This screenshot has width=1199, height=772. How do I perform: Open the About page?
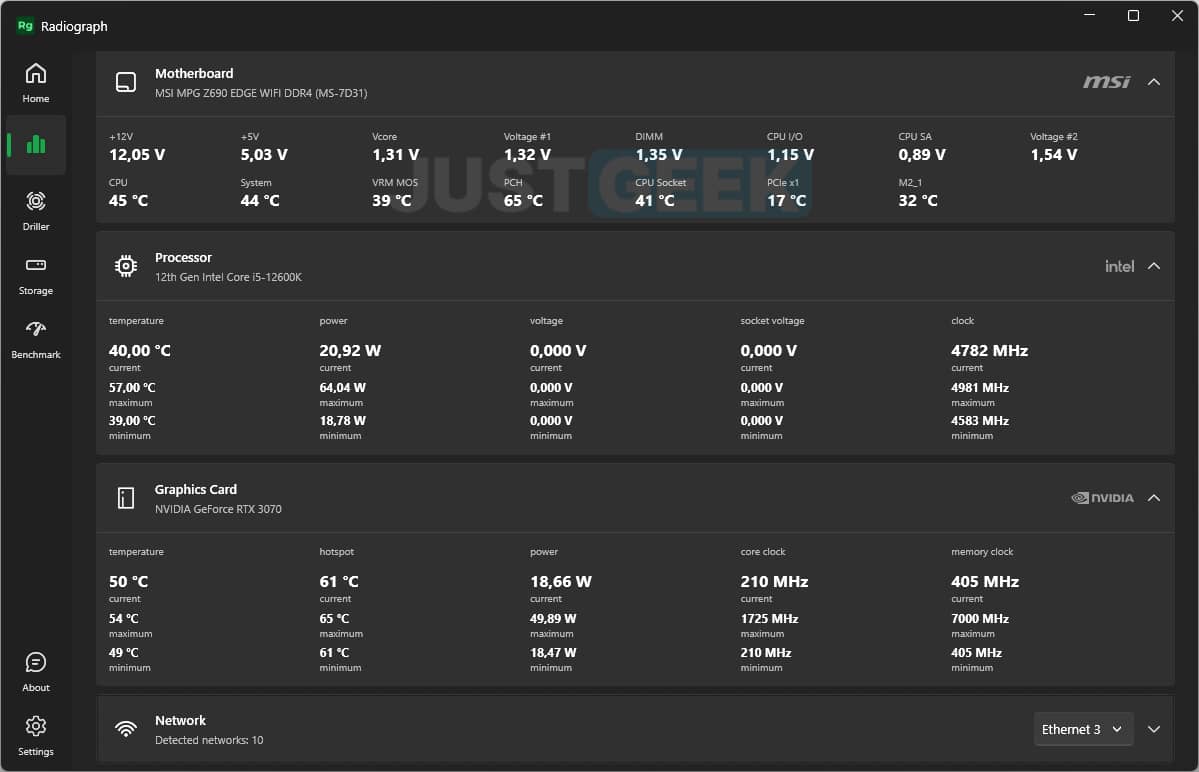35,672
